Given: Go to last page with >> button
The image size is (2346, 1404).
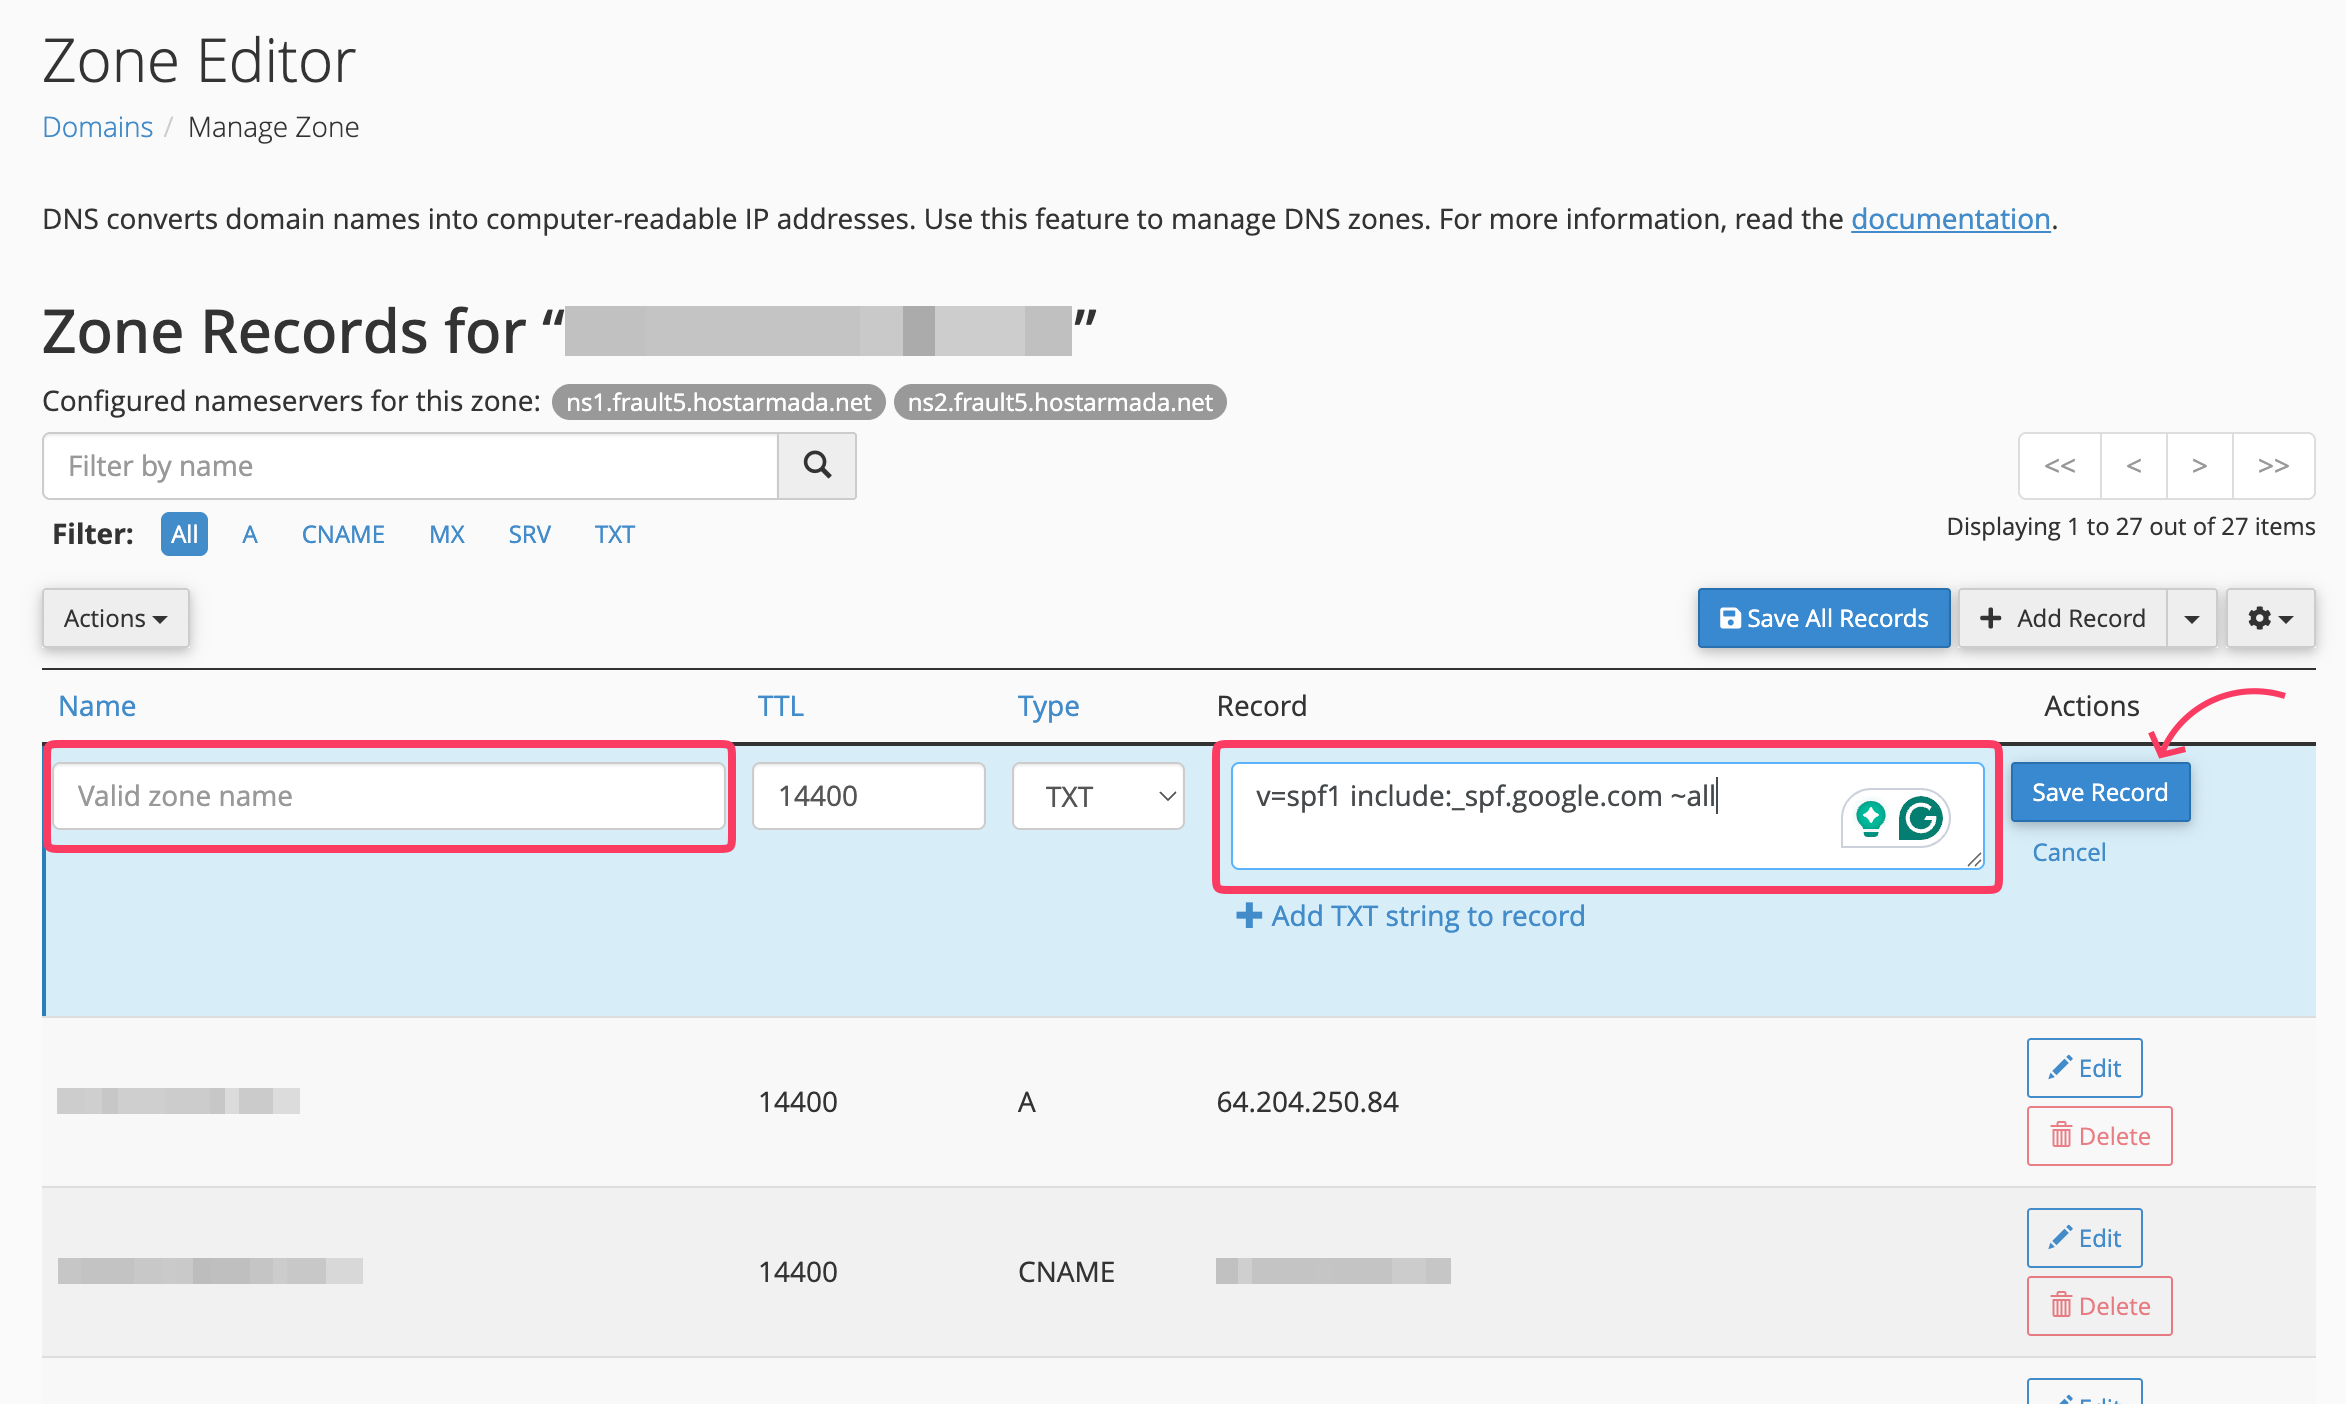Looking at the screenshot, I should point(2274,466).
